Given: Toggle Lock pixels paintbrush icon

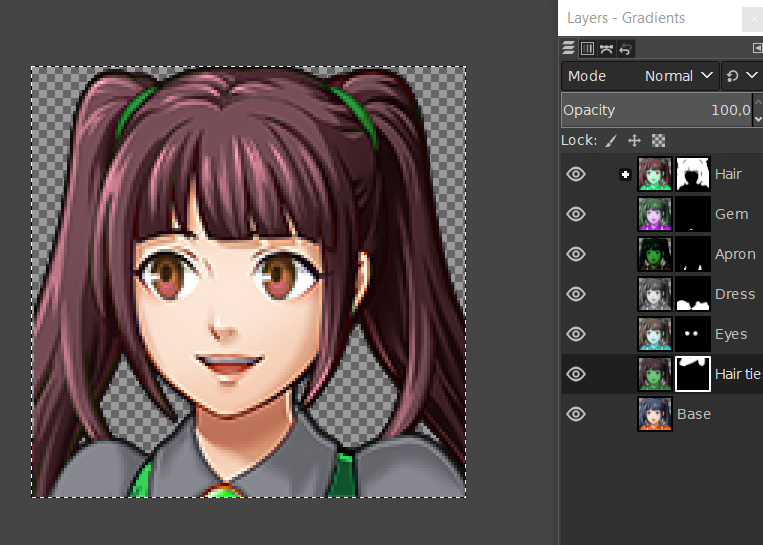Looking at the screenshot, I should point(611,141).
